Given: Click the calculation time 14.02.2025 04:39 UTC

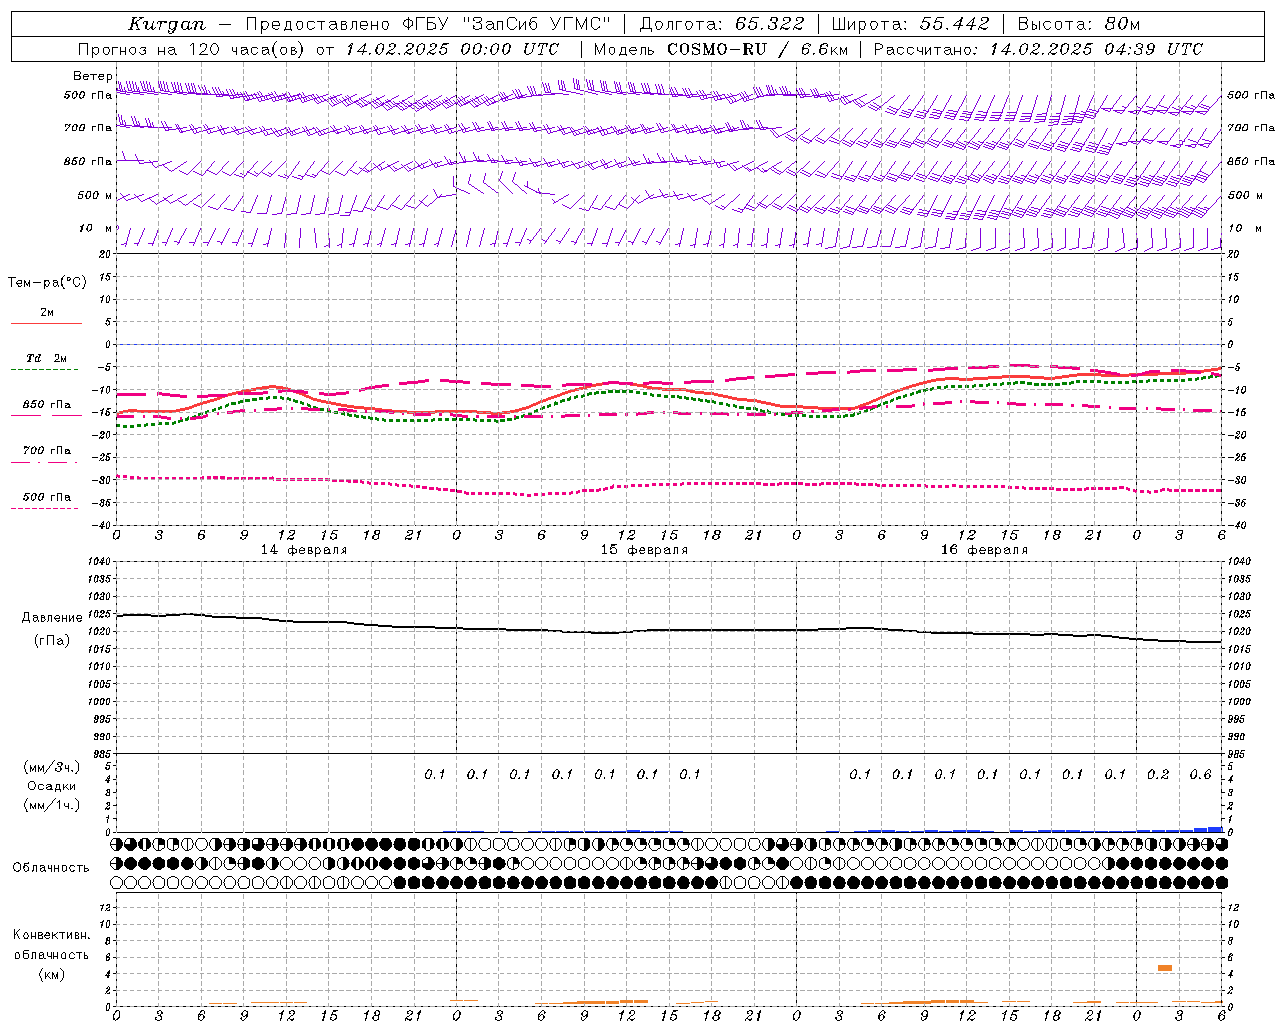Looking at the screenshot, I should click(1097, 49).
